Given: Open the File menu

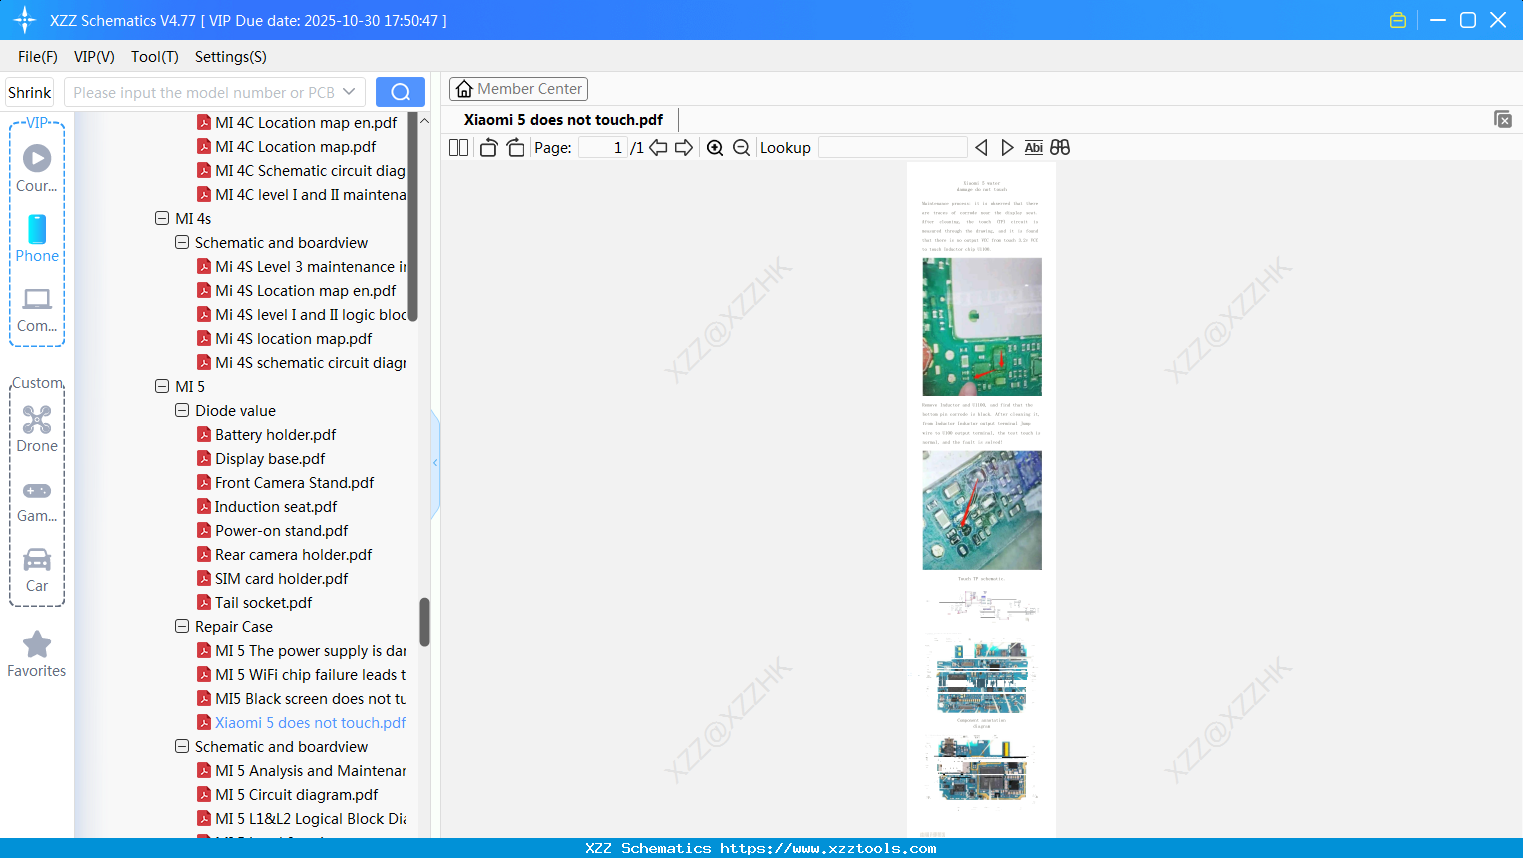Looking at the screenshot, I should (x=38, y=57).
